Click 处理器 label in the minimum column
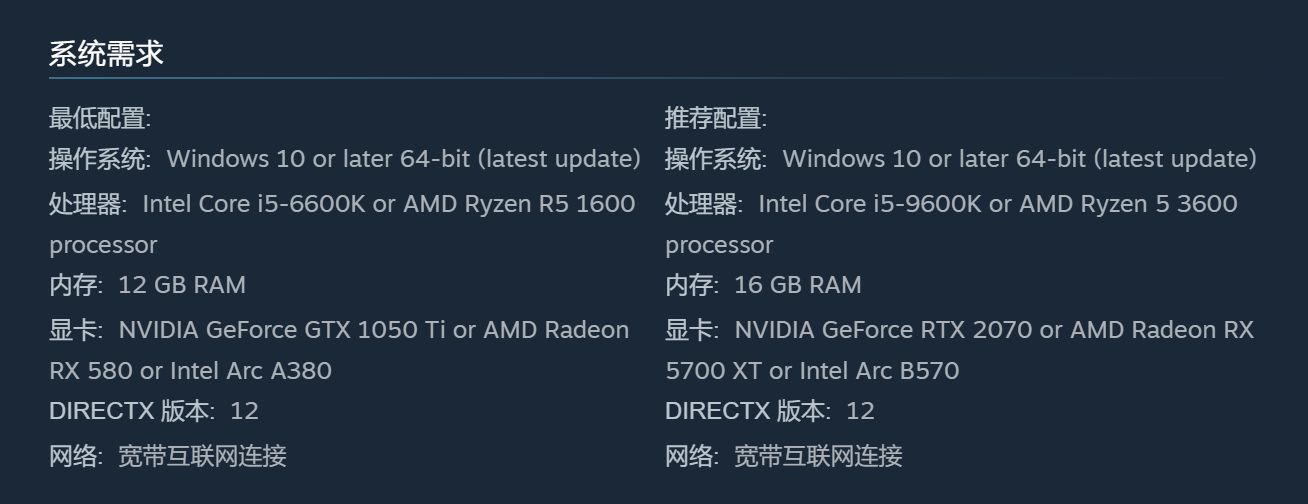Screen dimensions: 1308x504 coord(86,204)
